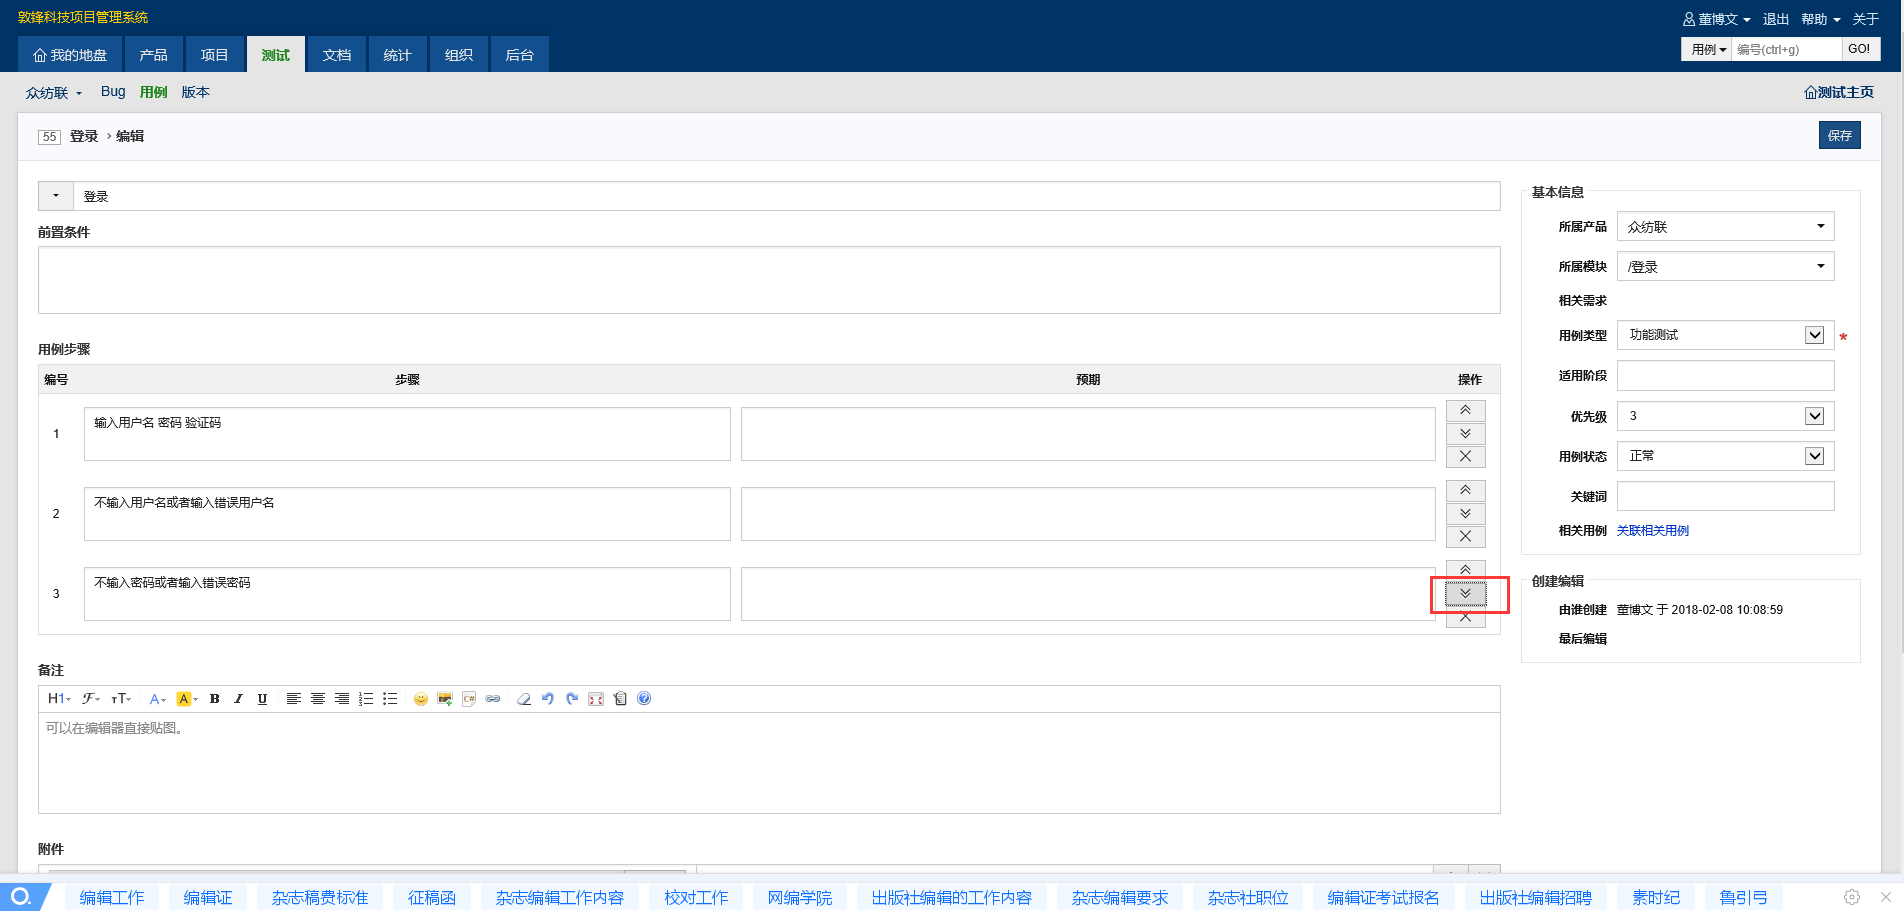Click the 关联相关用例 link
1904x911 pixels.
coord(1653,531)
